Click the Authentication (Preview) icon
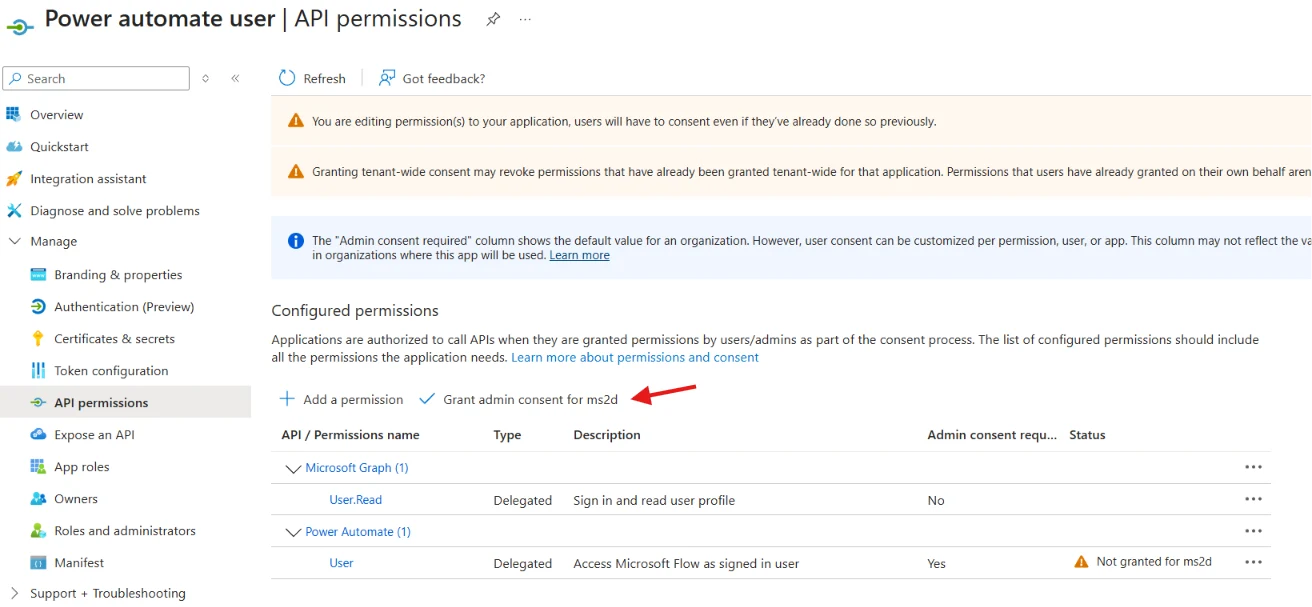This screenshot has width=1312, height=607. (x=38, y=306)
